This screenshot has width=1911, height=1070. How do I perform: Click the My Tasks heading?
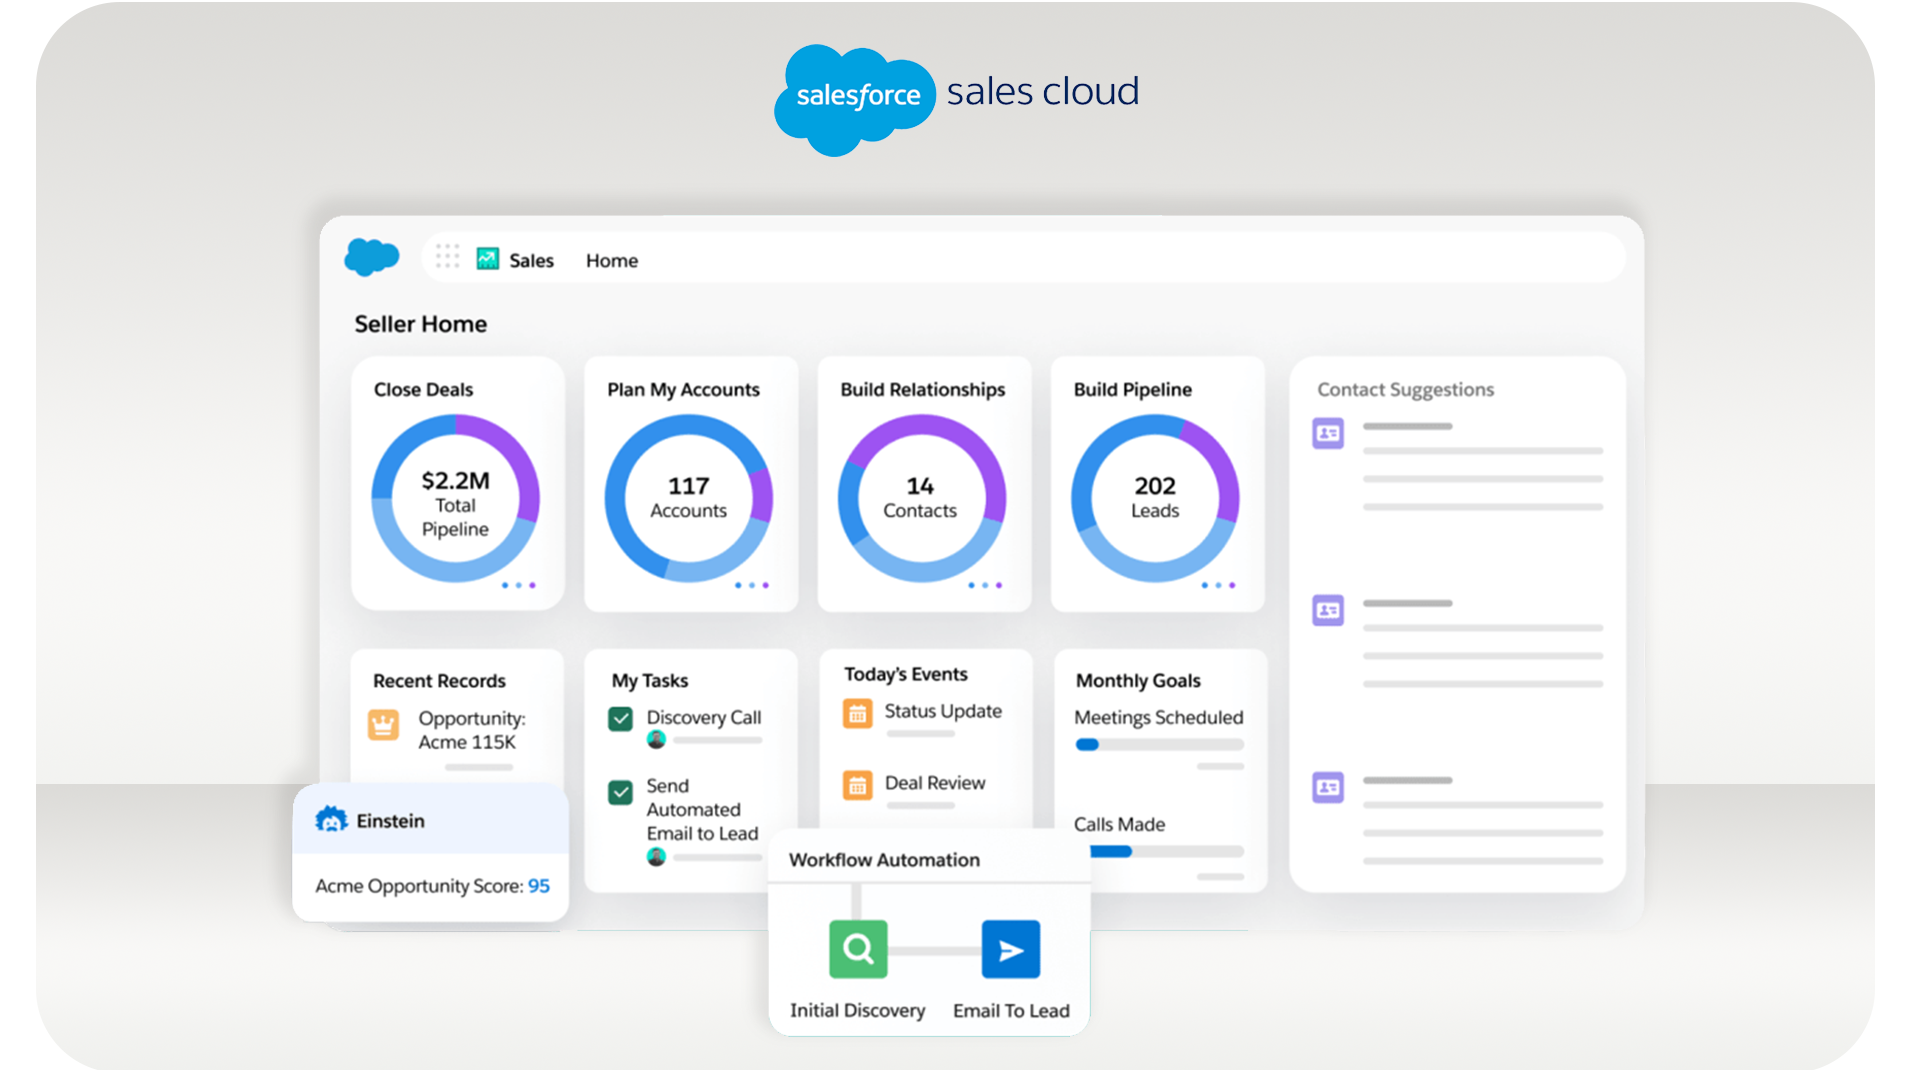pyautogui.click(x=650, y=681)
